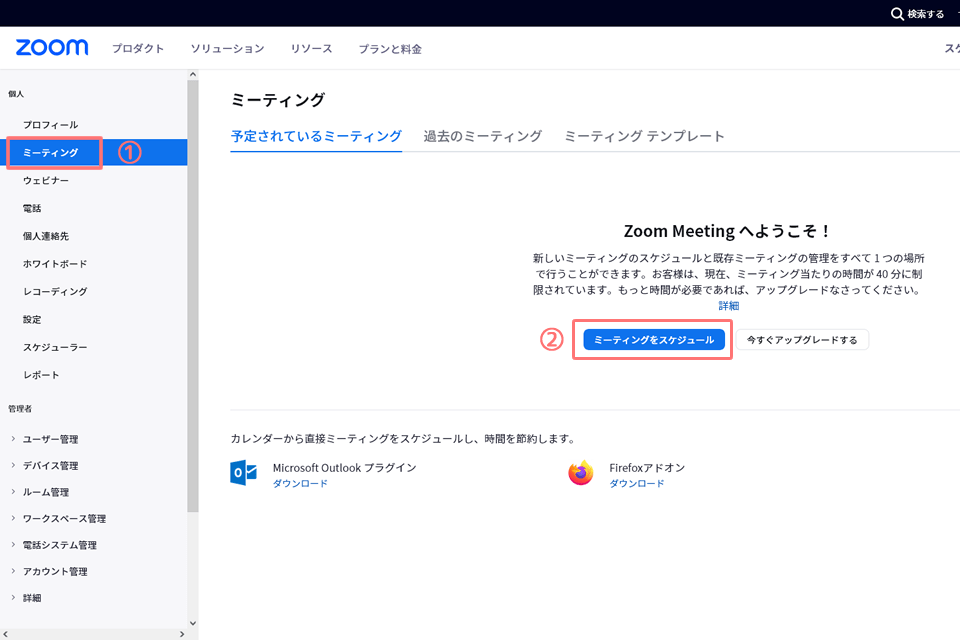The height and width of the screenshot is (640, 960).
Task: Click the Zoom logo in the header
Action: coord(50,46)
